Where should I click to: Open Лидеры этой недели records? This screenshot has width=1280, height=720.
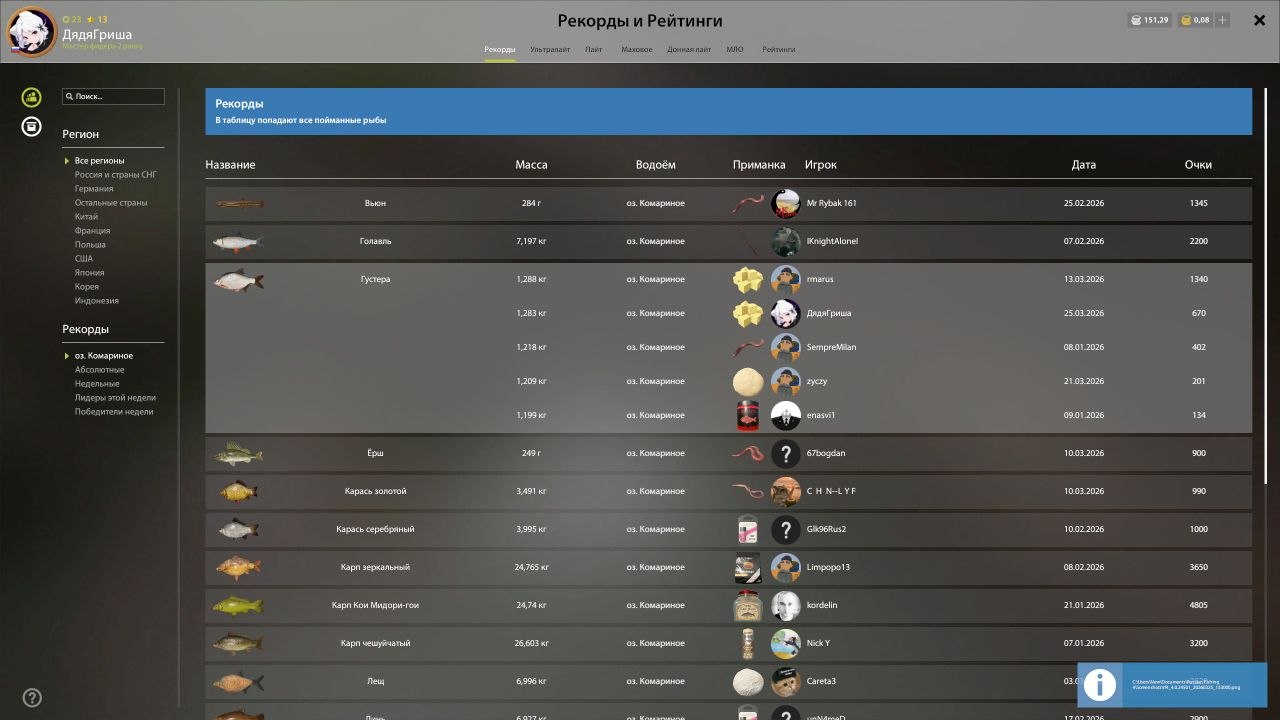115,398
